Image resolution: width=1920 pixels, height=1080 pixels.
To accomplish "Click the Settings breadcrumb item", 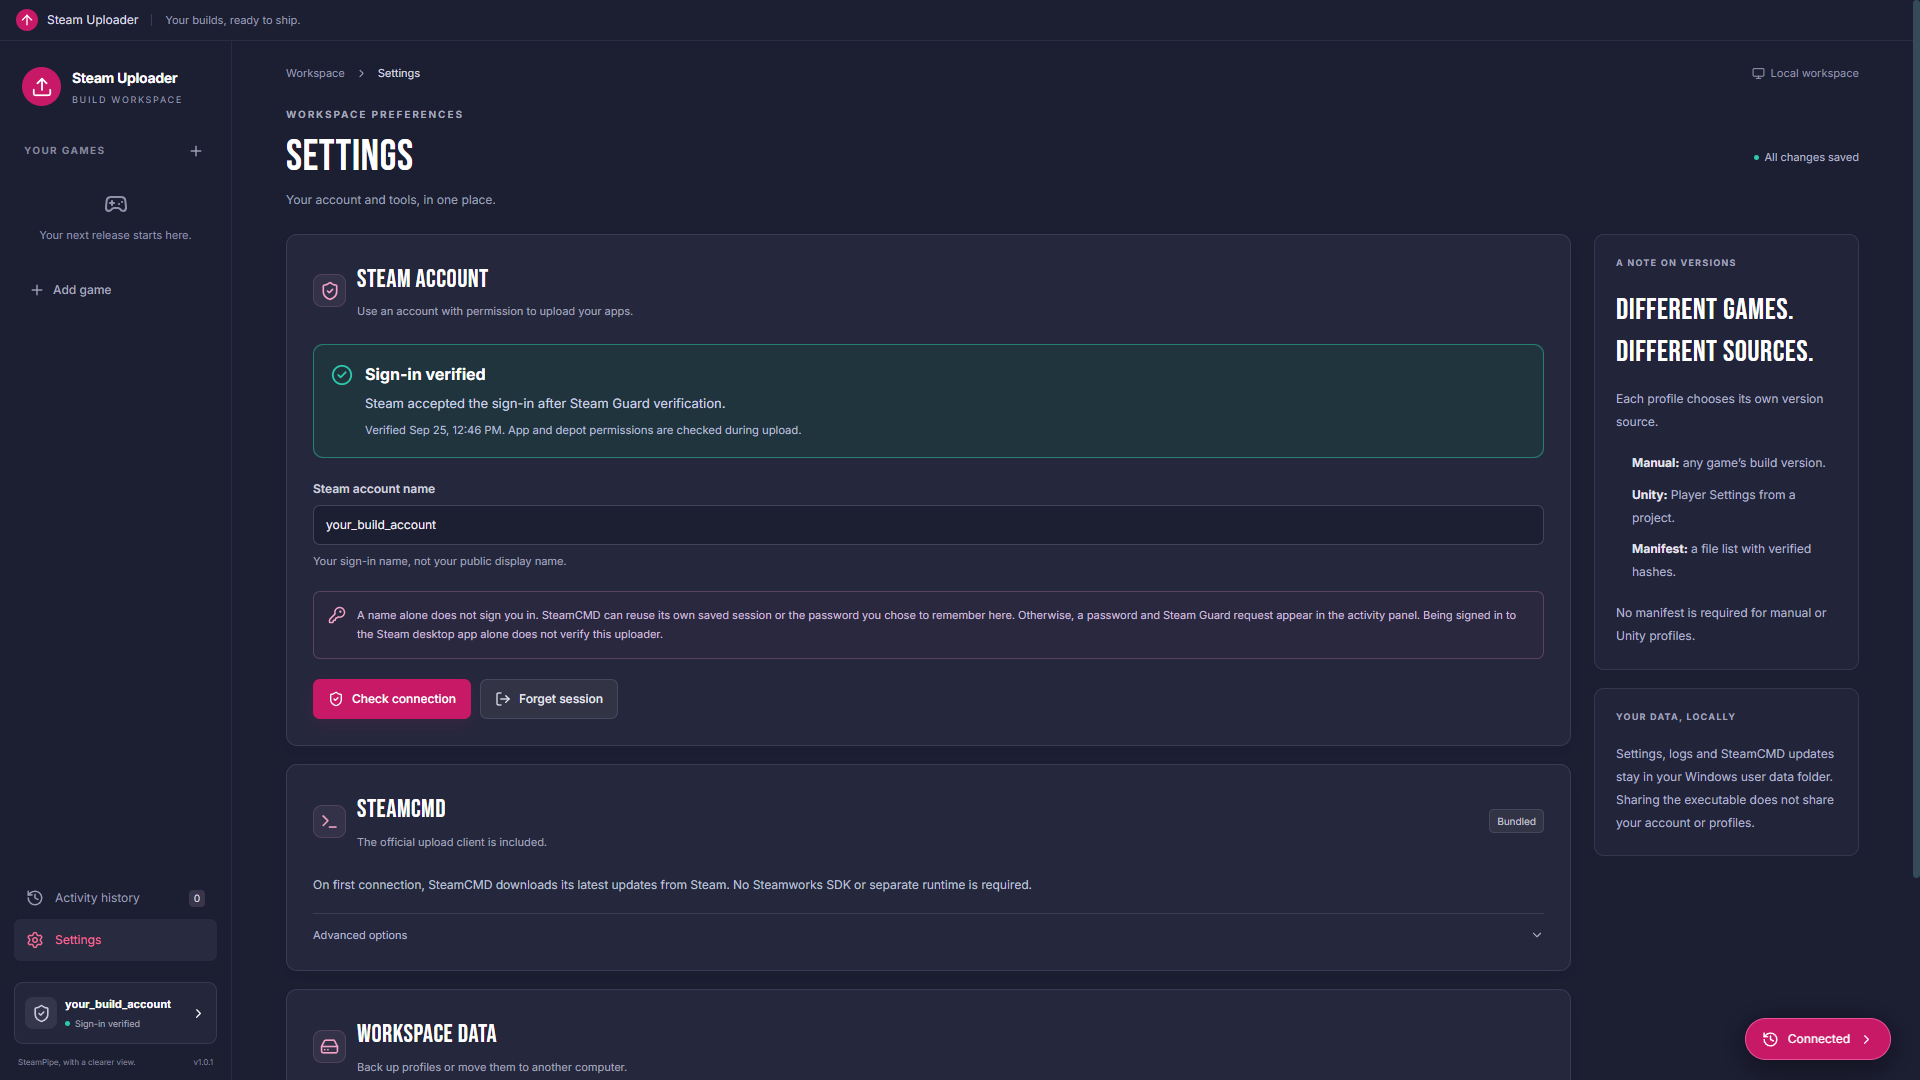I will [x=399, y=73].
